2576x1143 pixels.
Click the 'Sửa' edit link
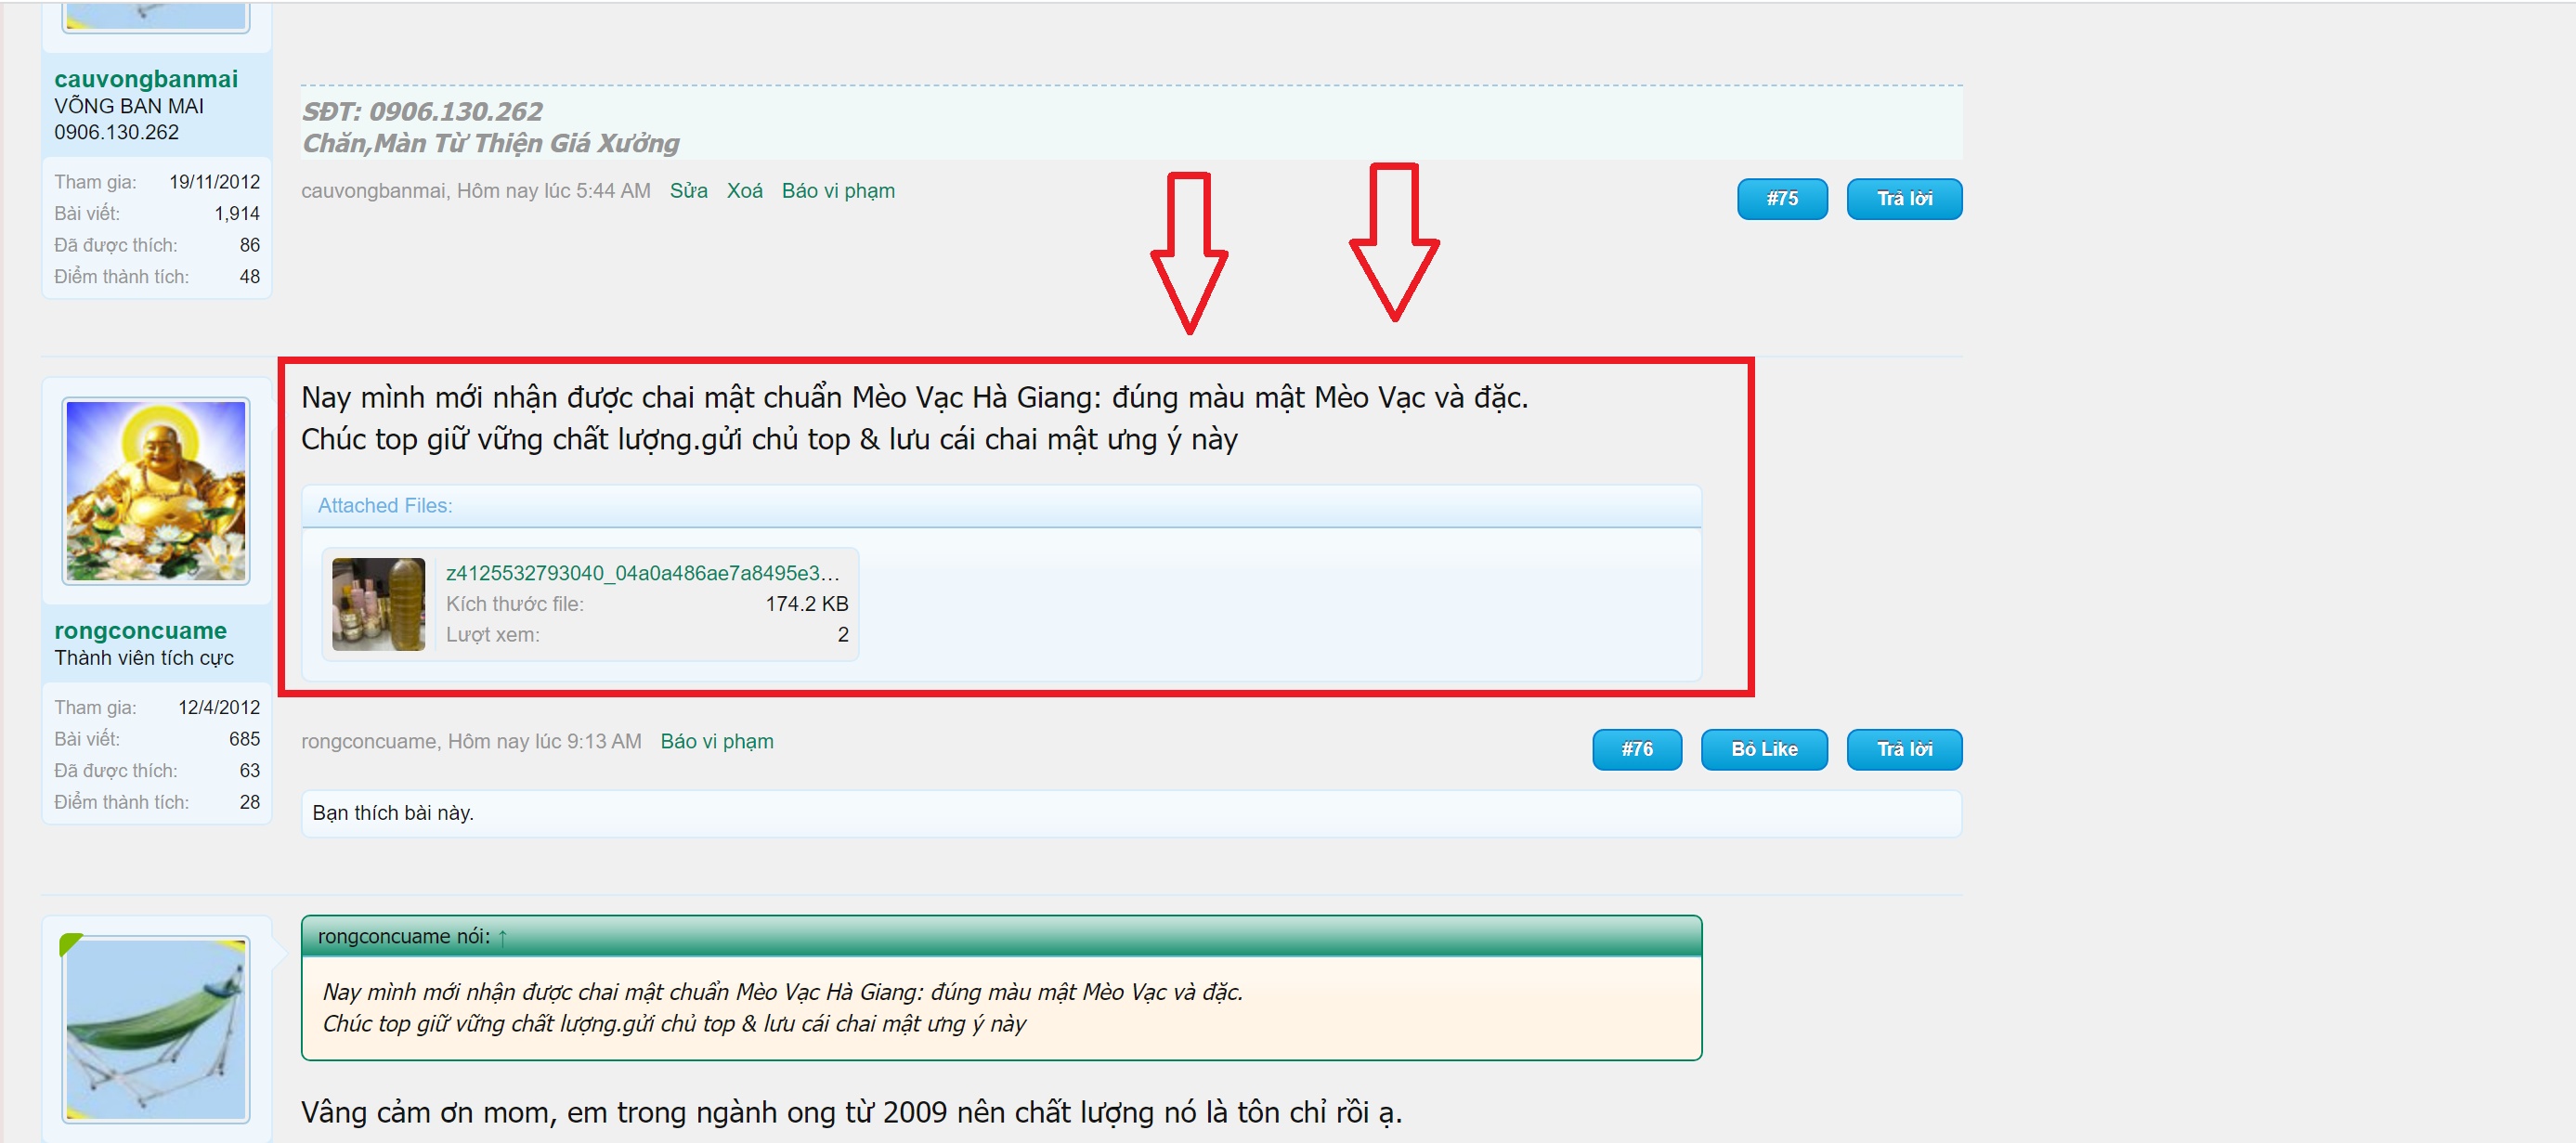688,191
